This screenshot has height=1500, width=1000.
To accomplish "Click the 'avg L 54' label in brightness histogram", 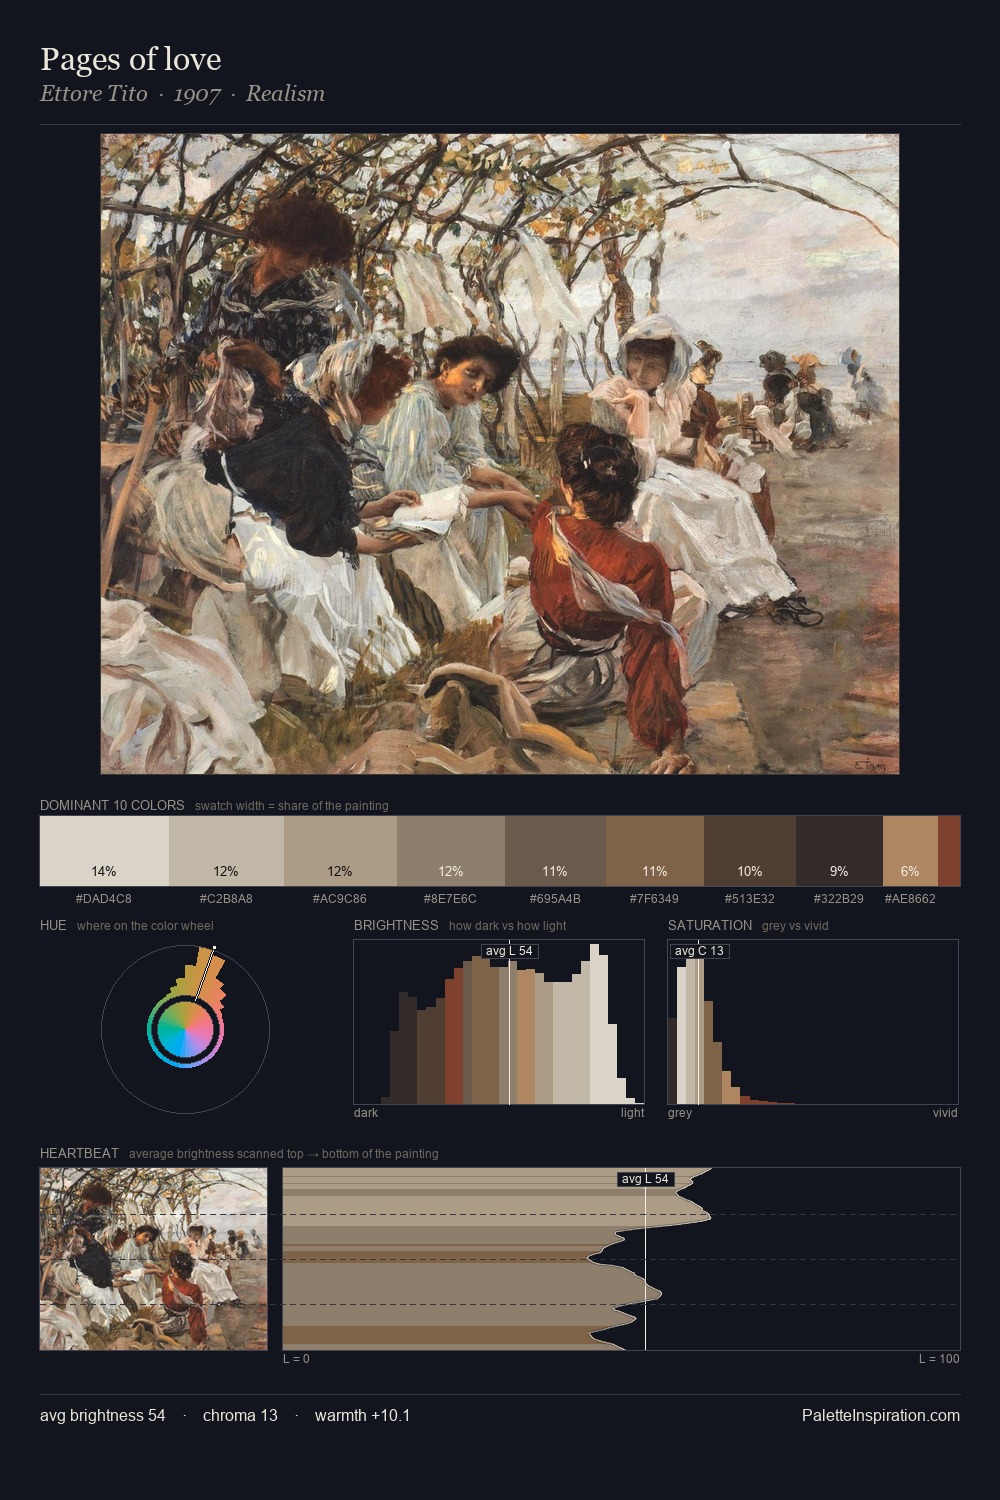I will coord(509,951).
